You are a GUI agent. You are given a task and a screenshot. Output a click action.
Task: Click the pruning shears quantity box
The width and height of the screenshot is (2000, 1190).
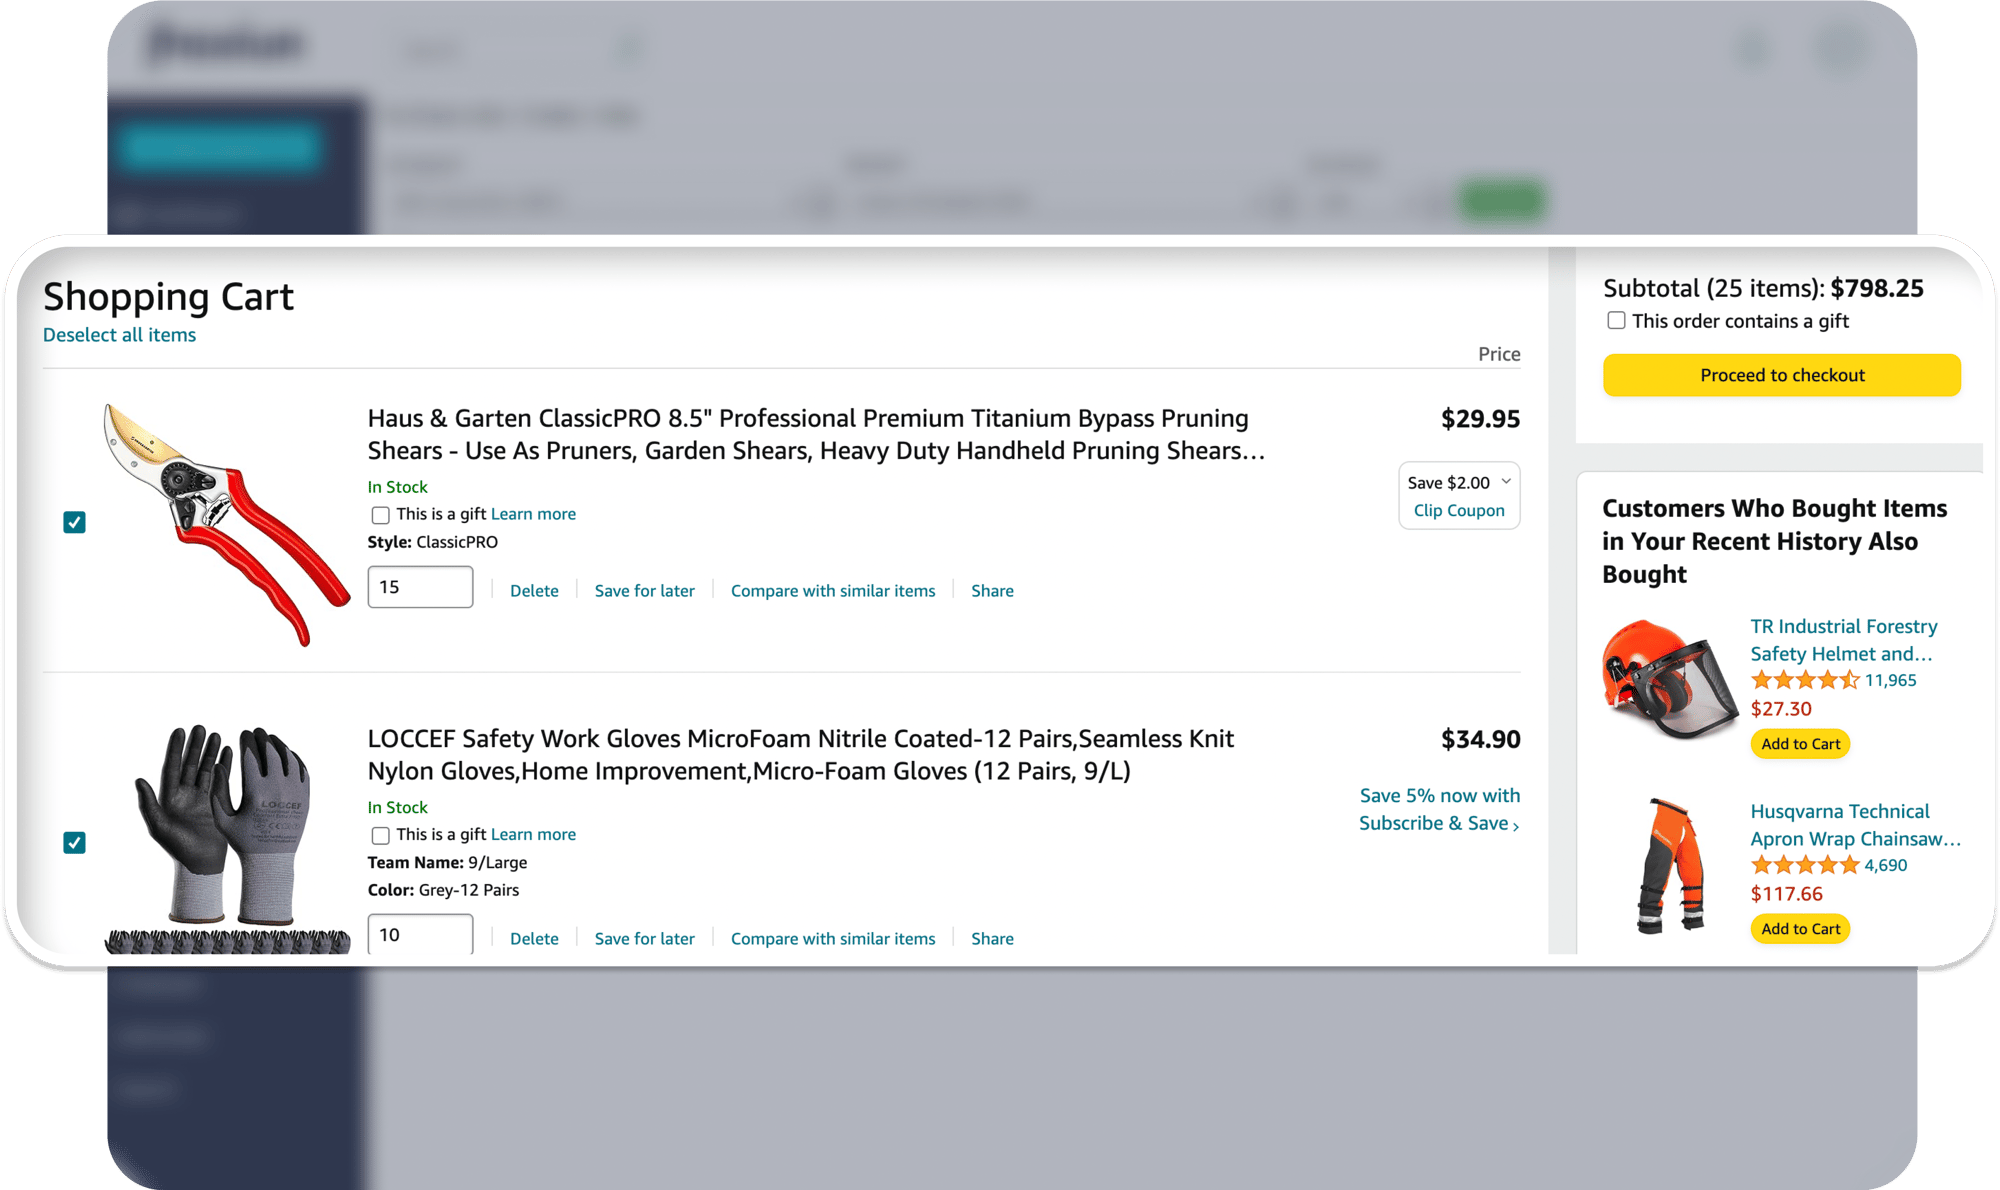click(420, 587)
